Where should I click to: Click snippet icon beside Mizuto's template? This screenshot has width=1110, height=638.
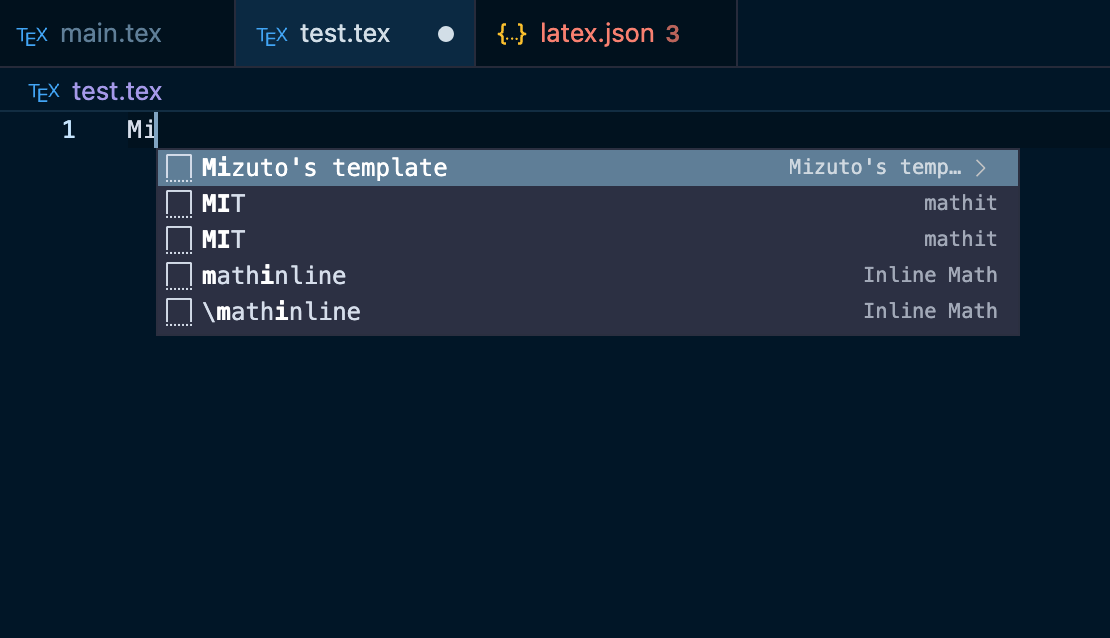[x=178, y=168]
